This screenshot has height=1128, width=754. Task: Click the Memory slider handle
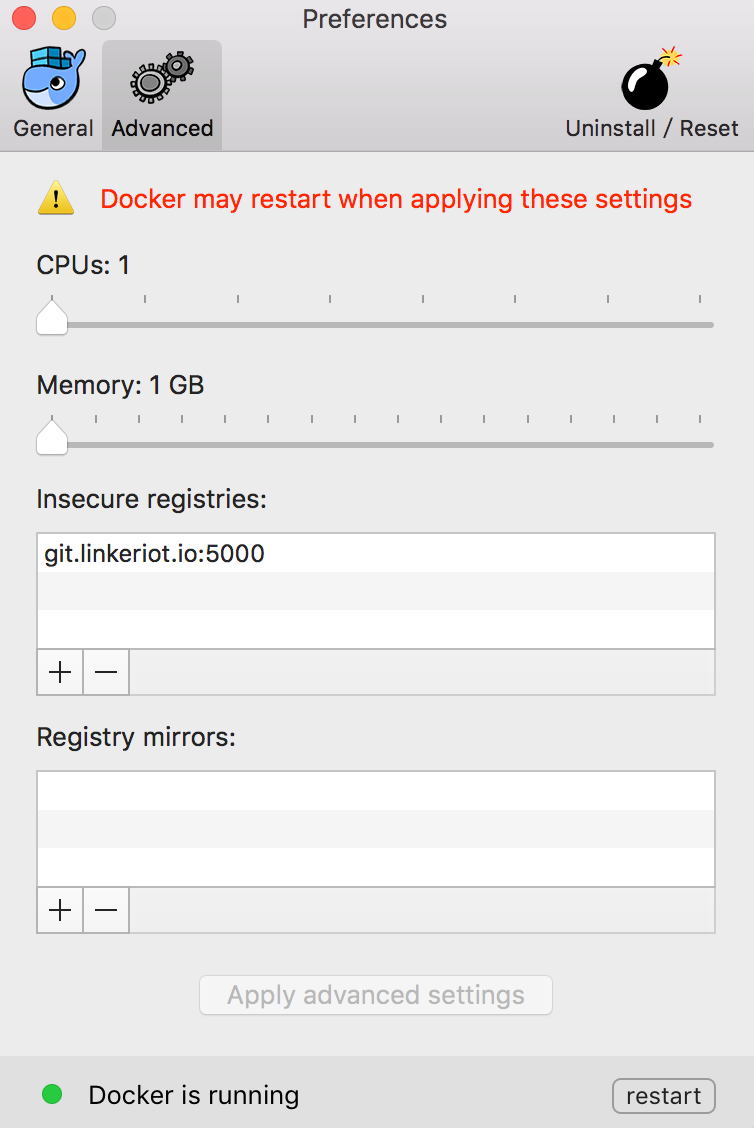tap(52, 439)
